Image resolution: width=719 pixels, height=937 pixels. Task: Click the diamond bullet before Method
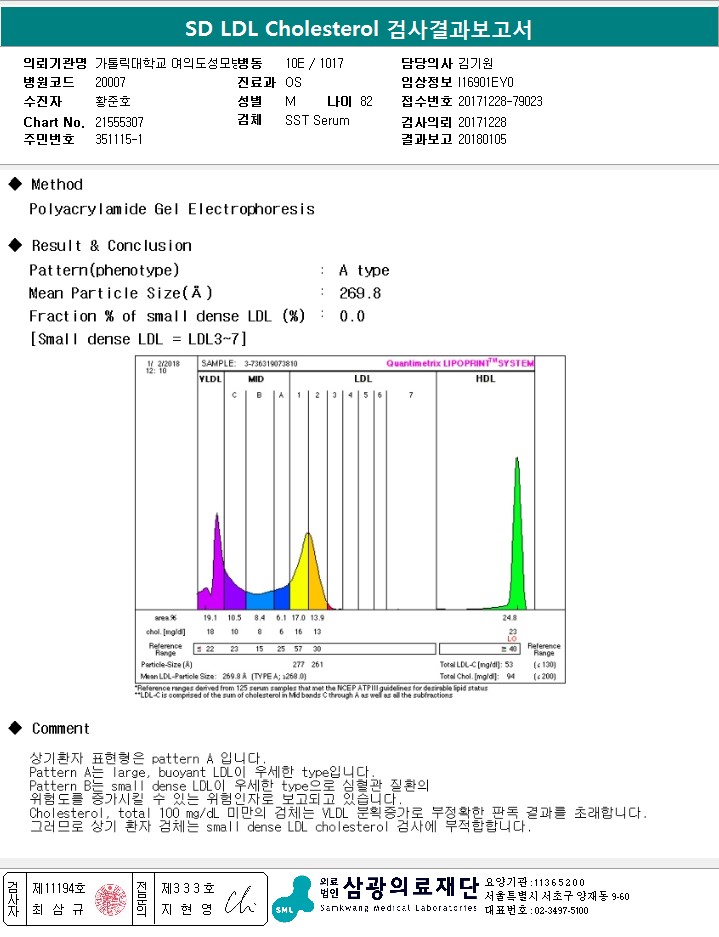click(x=16, y=184)
